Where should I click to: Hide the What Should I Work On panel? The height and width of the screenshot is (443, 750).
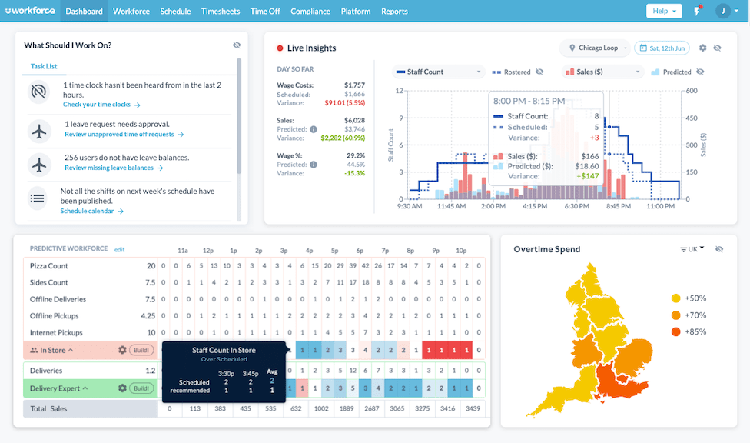(x=237, y=45)
